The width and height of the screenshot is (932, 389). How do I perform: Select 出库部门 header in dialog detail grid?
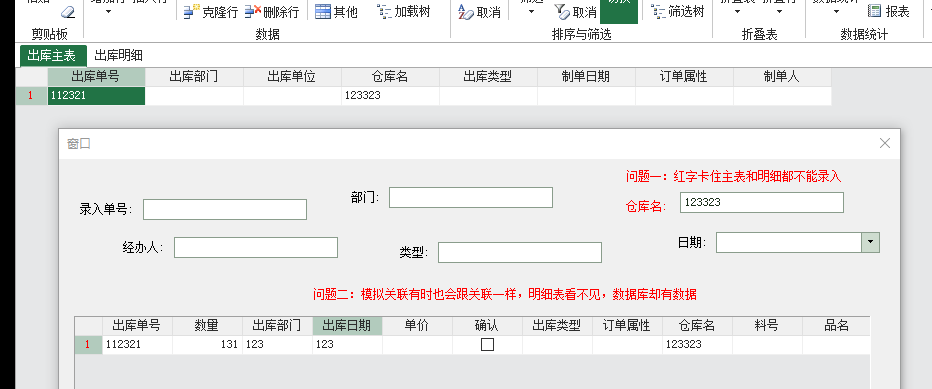coord(278,326)
